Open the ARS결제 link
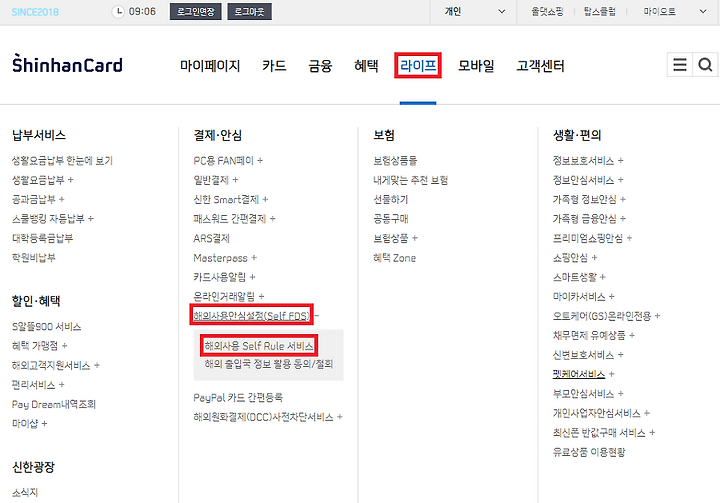720x503 pixels. 211,238
